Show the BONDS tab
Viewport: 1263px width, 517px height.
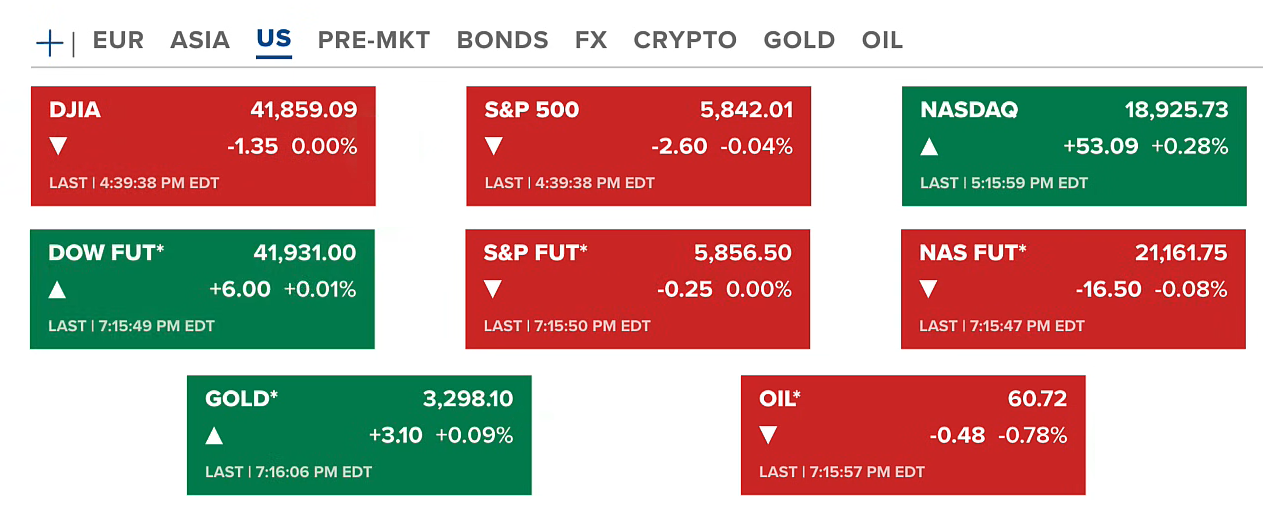502,41
